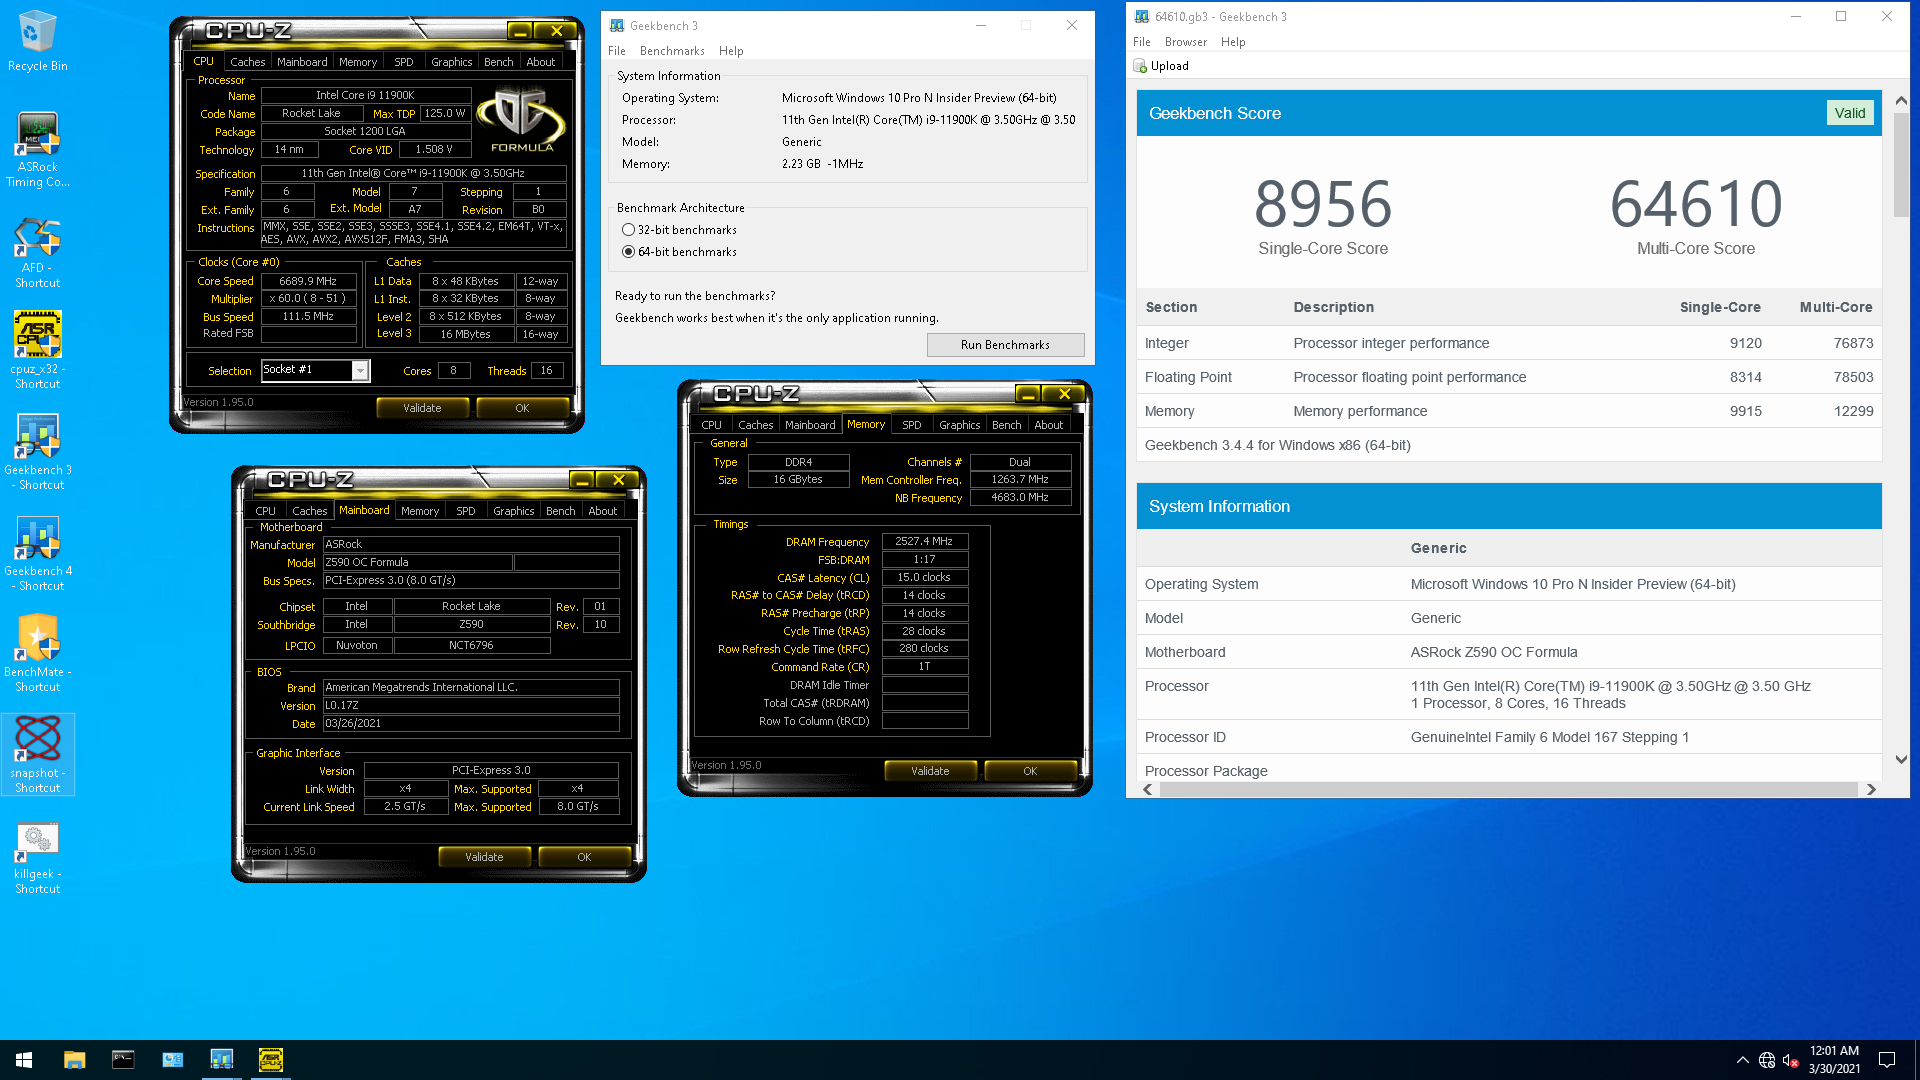Click motherboard model Z590 OC Formula field
Image resolution: width=1920 pixels, height=1080 pixels.
click(417, 563)
